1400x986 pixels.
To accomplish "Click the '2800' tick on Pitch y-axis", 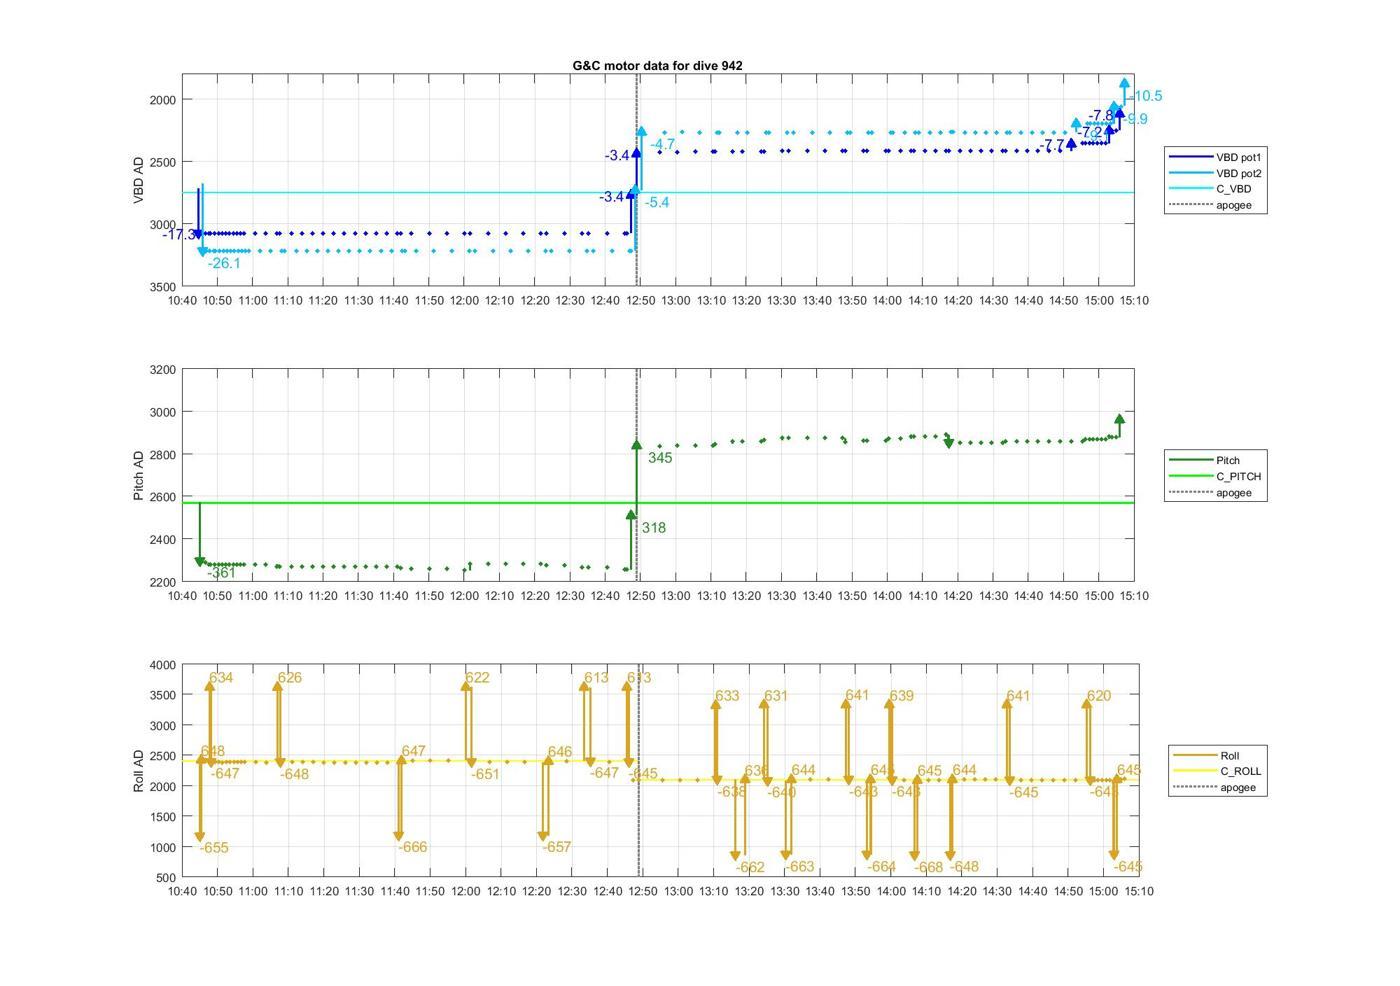I will 162,455.
